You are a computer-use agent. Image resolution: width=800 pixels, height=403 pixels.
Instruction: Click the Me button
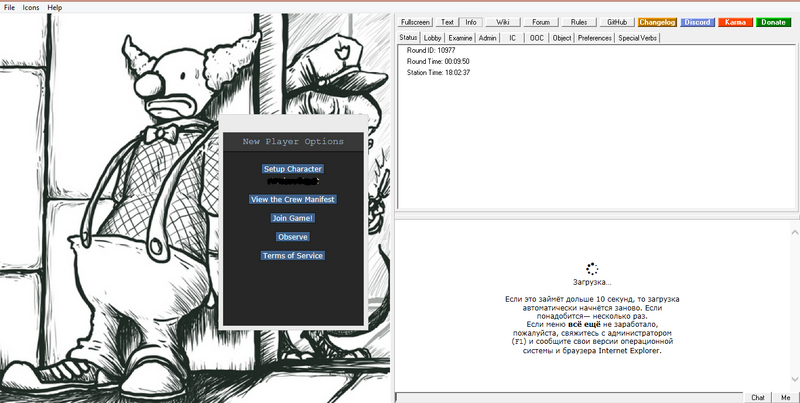point(785,397)
